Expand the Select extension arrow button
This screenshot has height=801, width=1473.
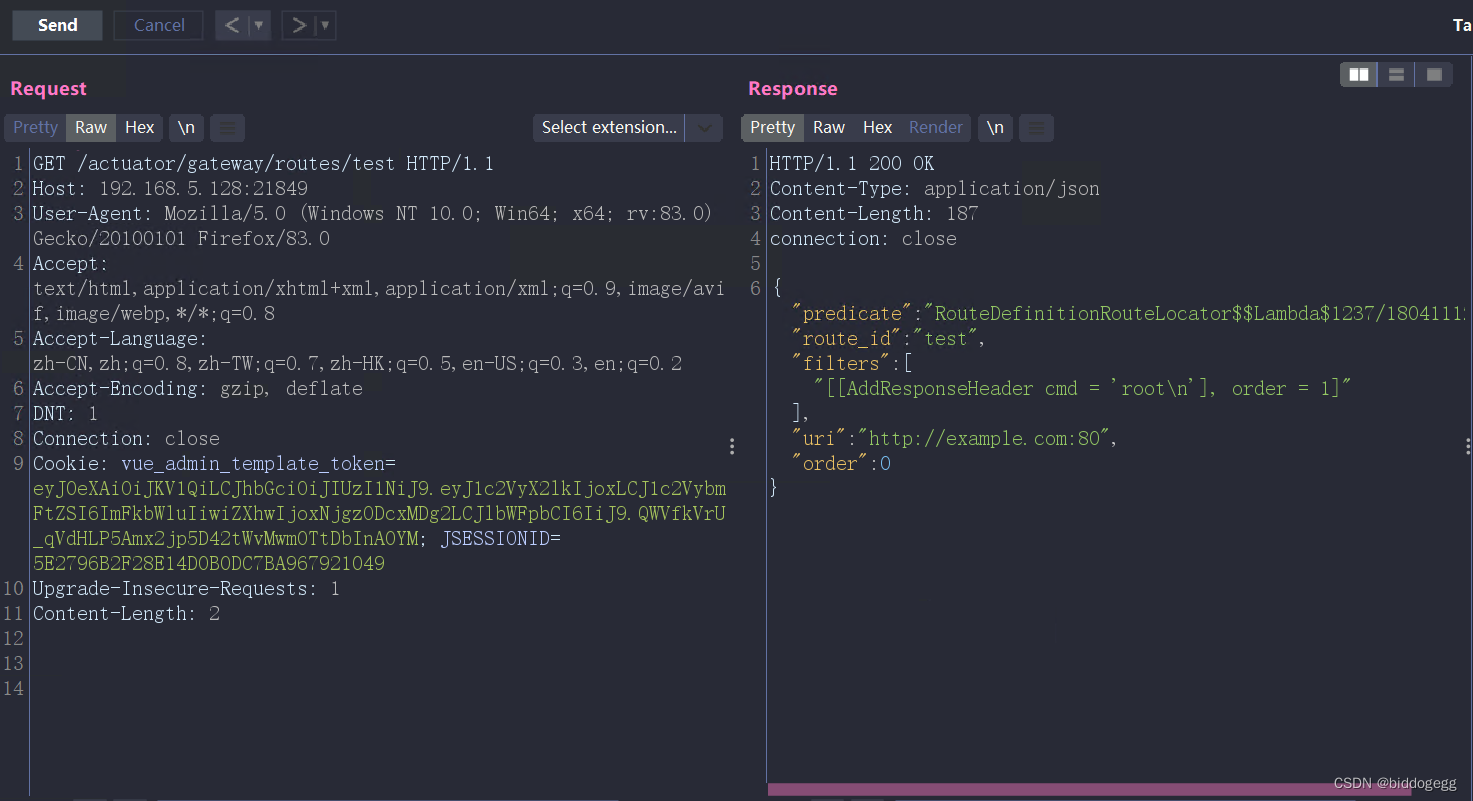(705, 127)
